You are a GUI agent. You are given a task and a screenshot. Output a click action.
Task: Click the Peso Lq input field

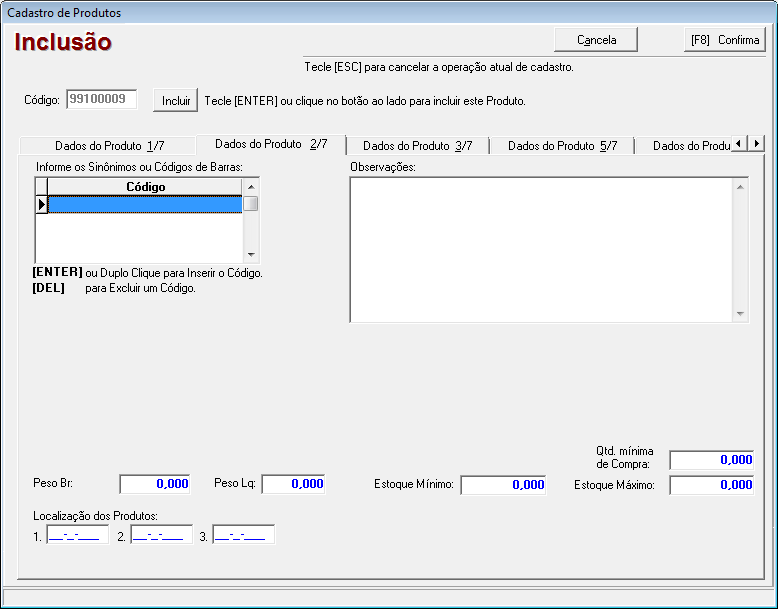click(x=294, y=484)
